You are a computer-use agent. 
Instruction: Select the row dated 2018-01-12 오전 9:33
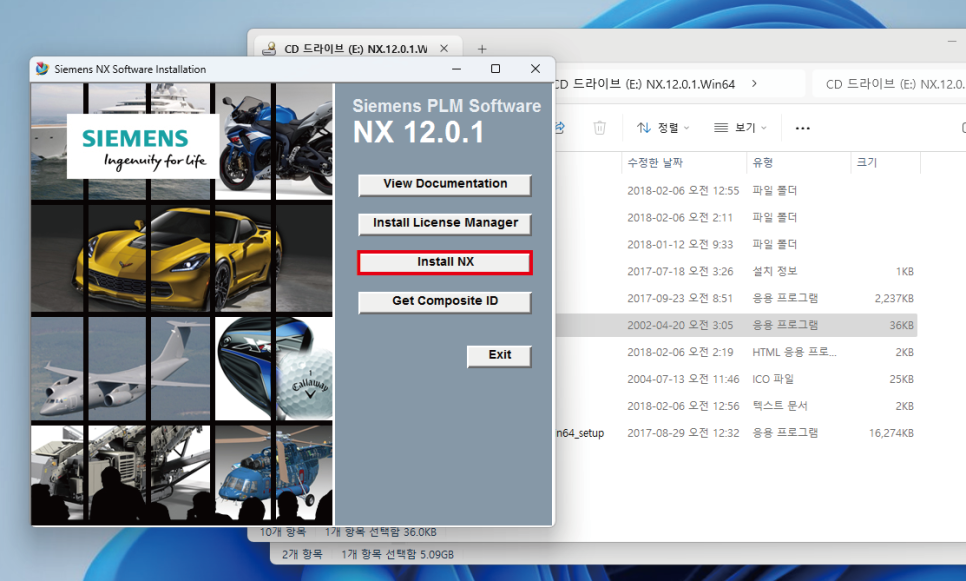coord(736,245)
